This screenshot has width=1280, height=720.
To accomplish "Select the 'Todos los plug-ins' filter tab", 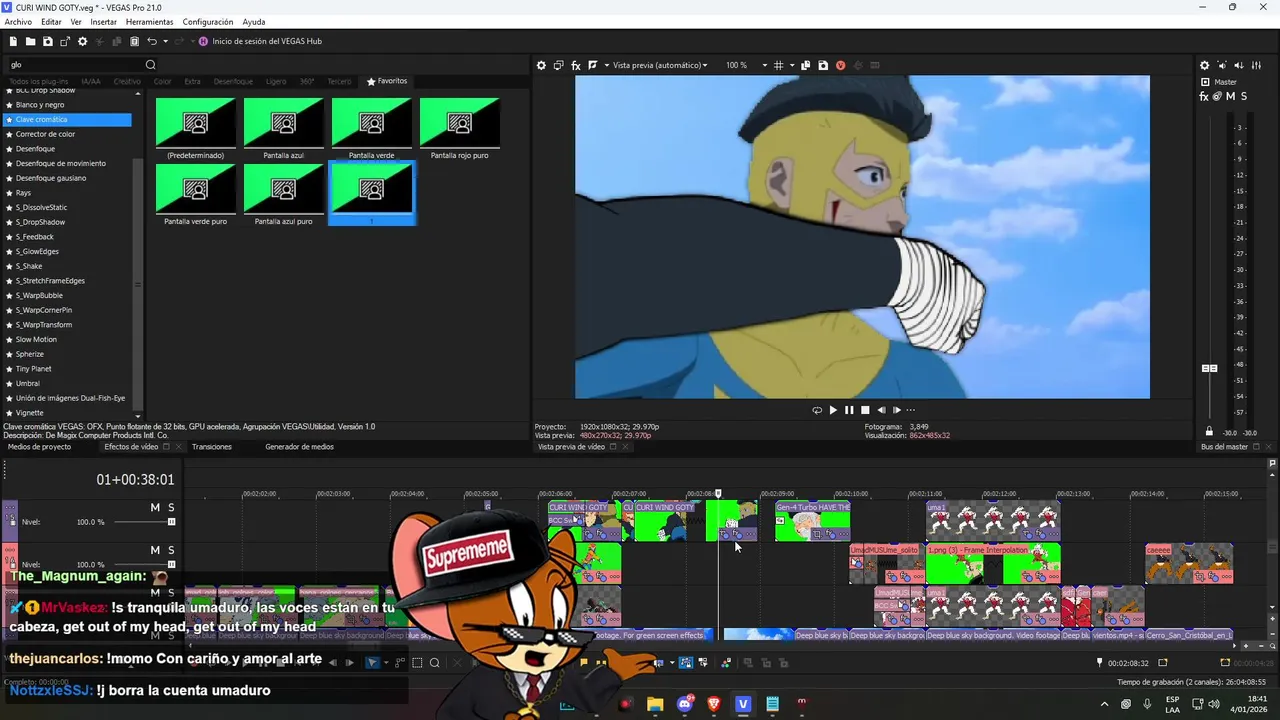I will pos(38,81).
